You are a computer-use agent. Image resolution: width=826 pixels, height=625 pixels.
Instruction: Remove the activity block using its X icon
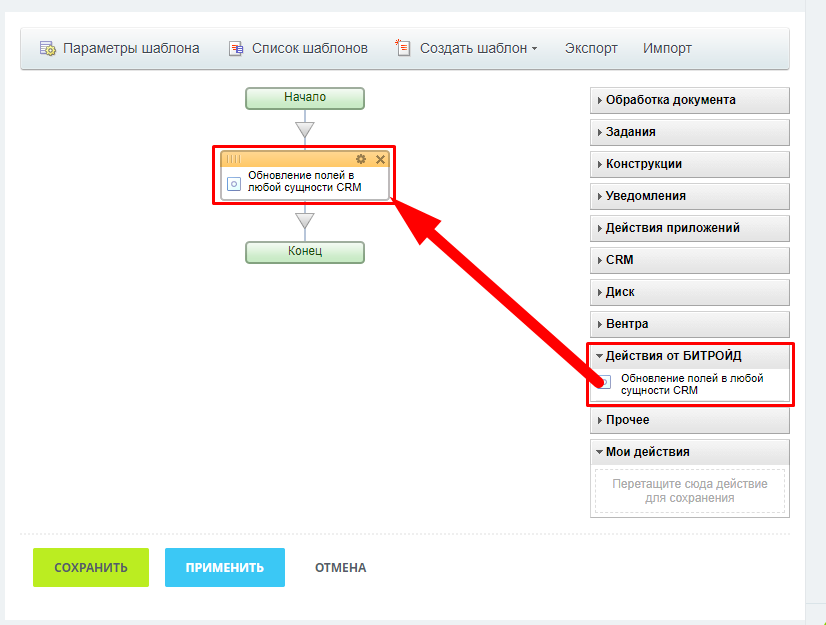380,159
